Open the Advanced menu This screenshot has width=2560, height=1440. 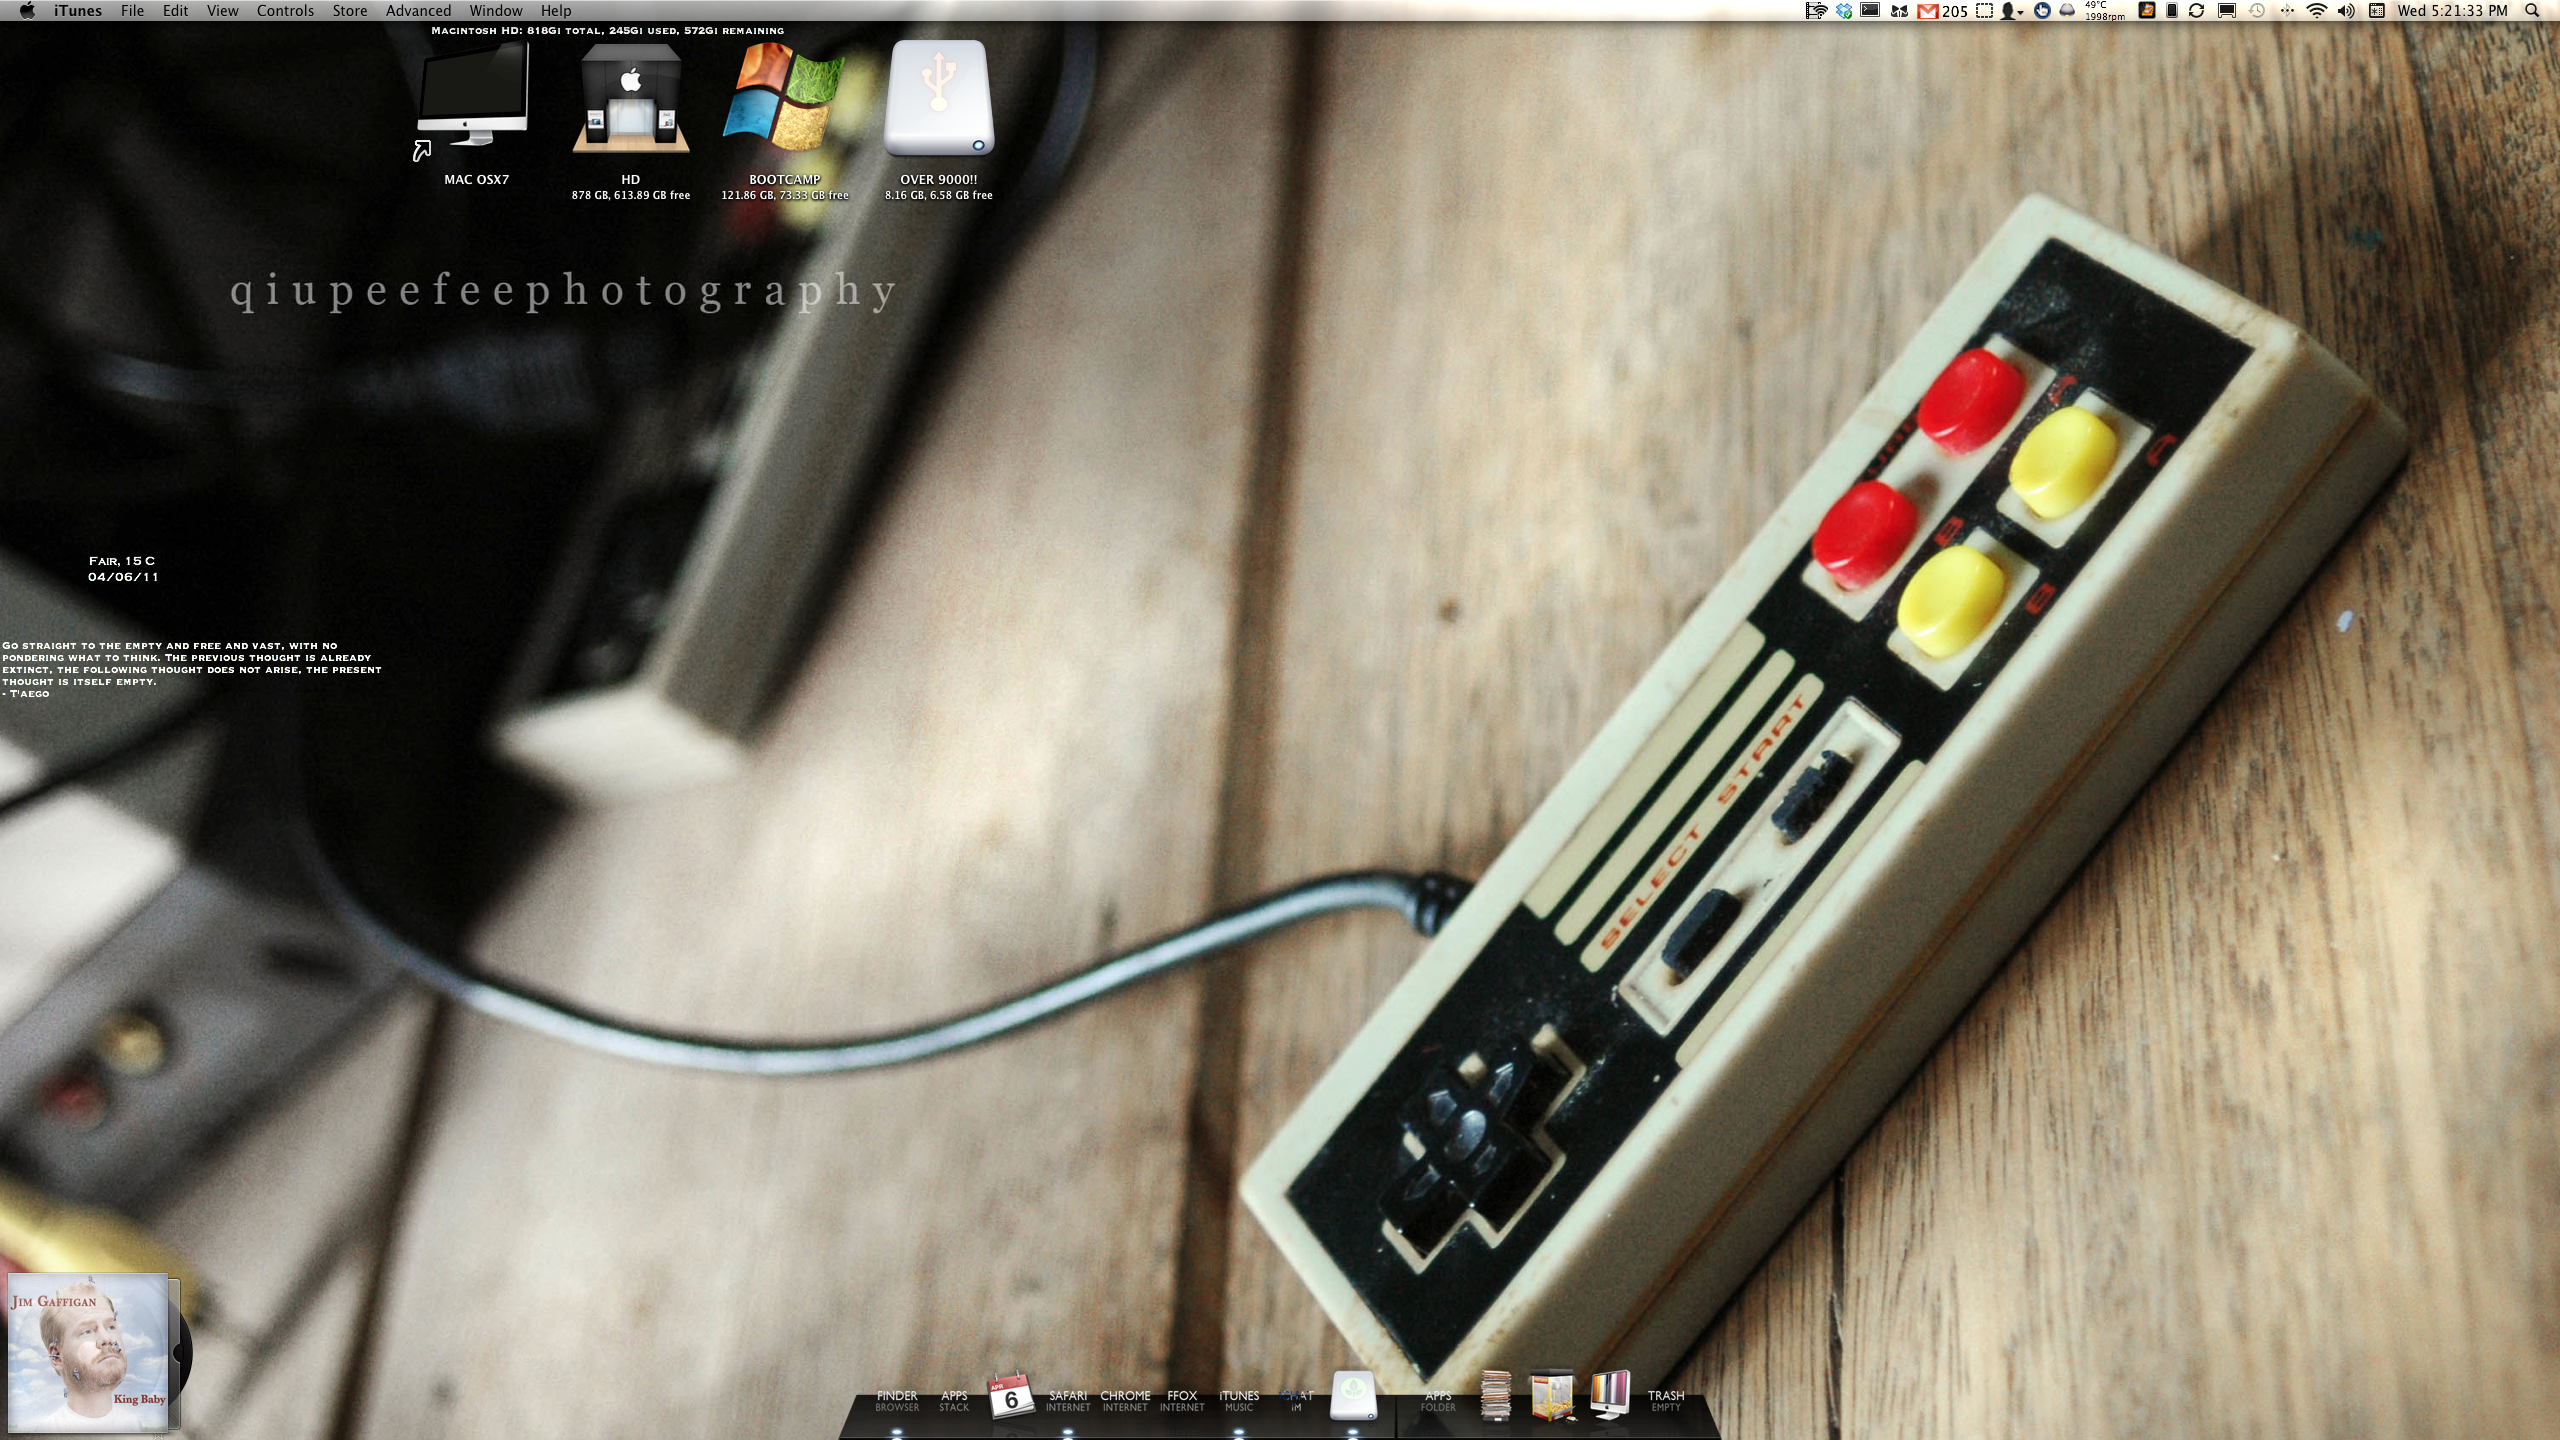point(418,11)
